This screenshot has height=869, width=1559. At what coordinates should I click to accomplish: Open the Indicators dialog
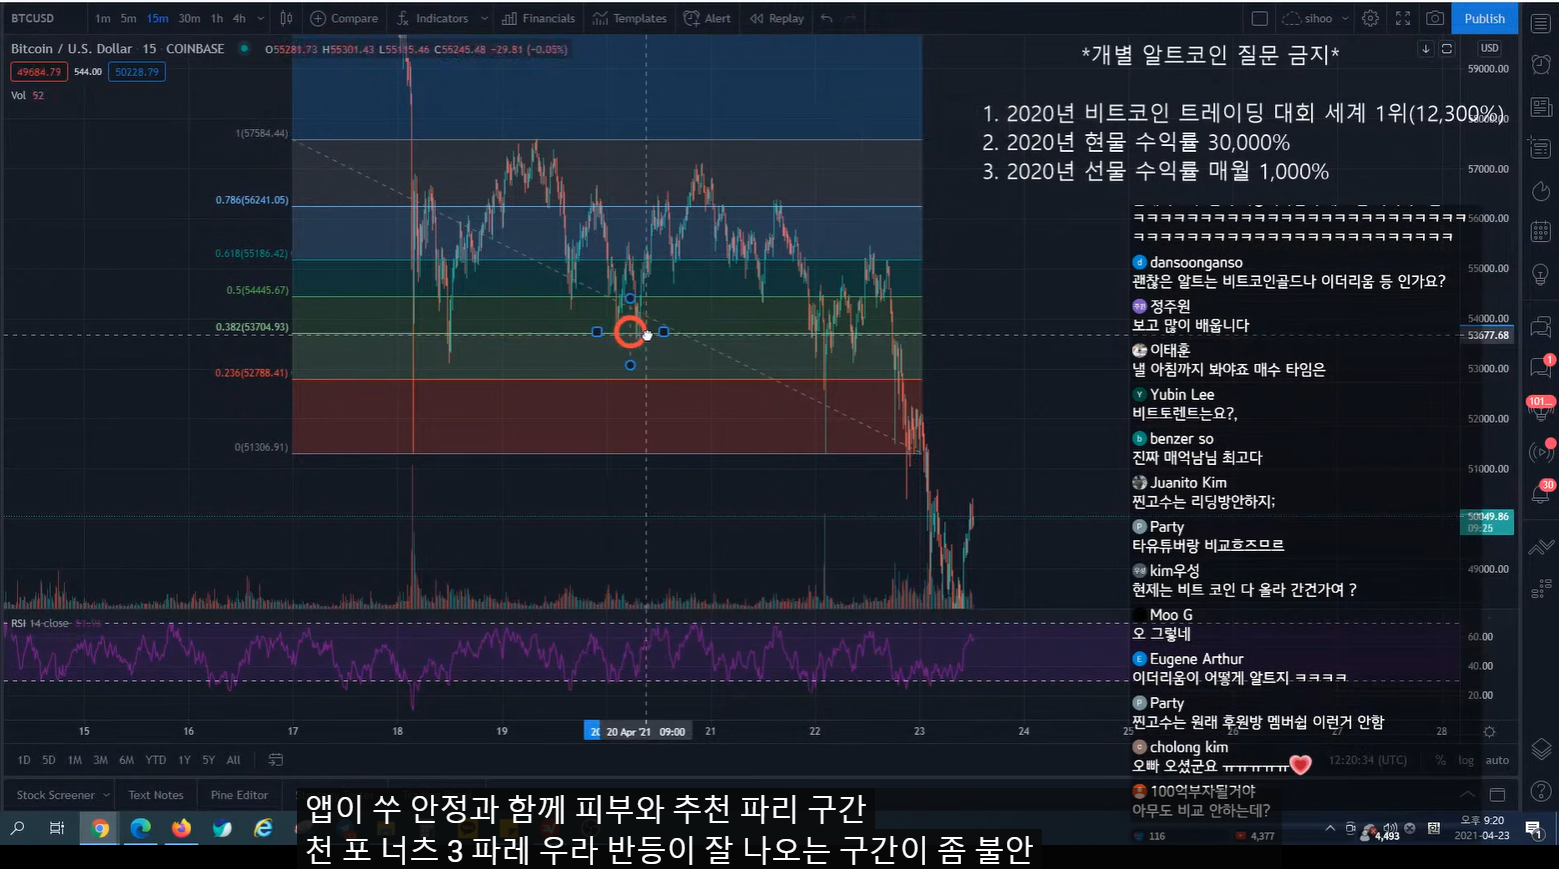(433, 18)
